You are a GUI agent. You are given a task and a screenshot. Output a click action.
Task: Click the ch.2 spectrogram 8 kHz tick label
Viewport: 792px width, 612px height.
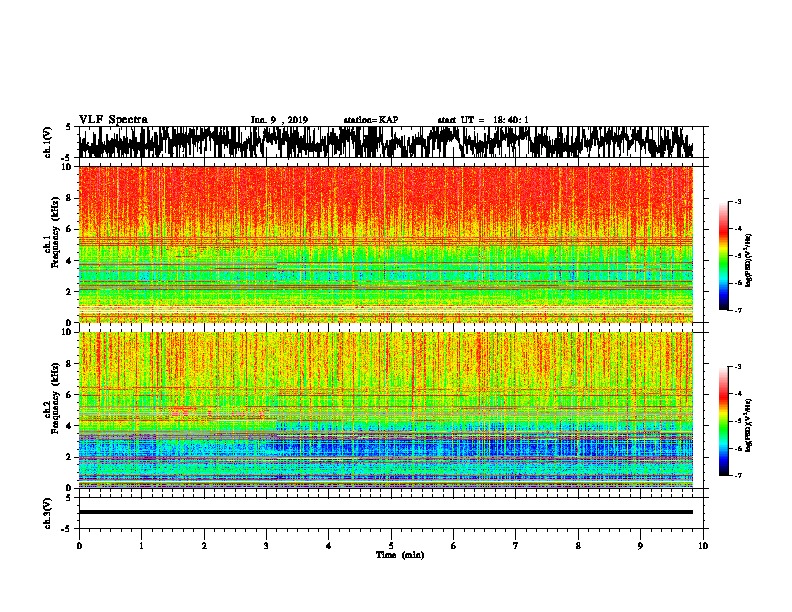point(69,364)
